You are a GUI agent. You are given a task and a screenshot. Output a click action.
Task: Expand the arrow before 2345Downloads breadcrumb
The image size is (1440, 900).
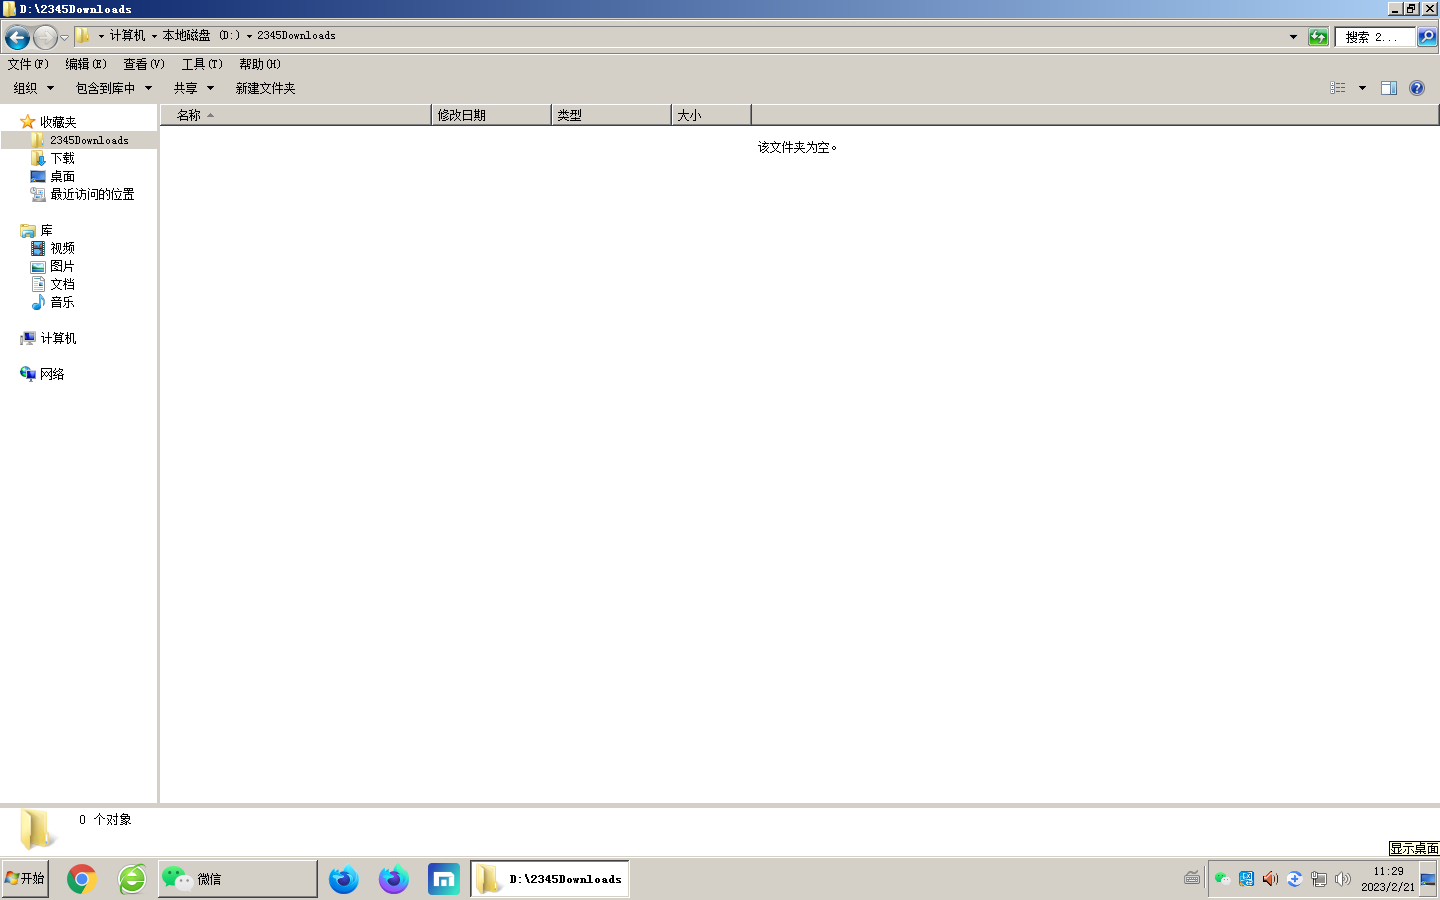[x=249, y=36]
